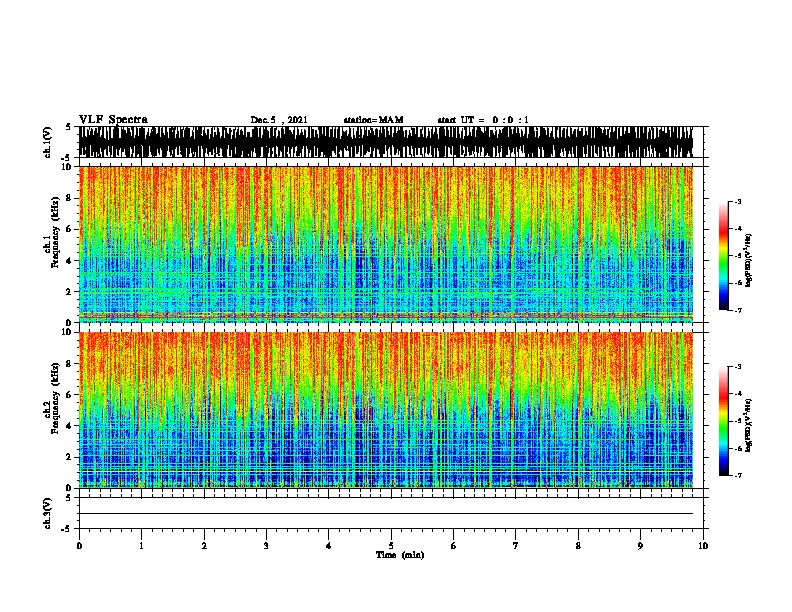This screenshot has width=792, height=612.
Task: Click the '6' minute tick on the time axis
Action: click(454, 546)
